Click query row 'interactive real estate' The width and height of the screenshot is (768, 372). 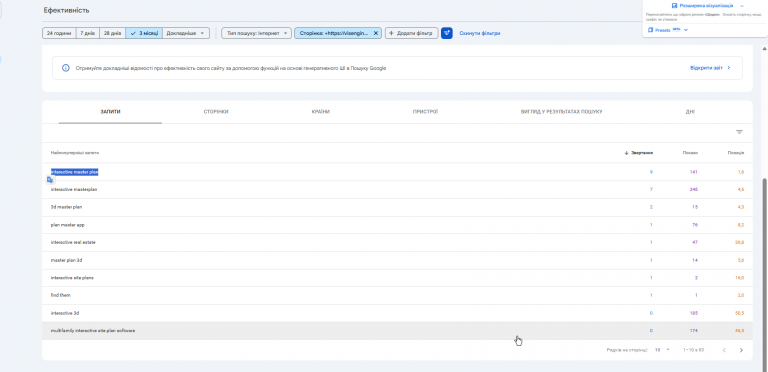[x=397, y=242]
